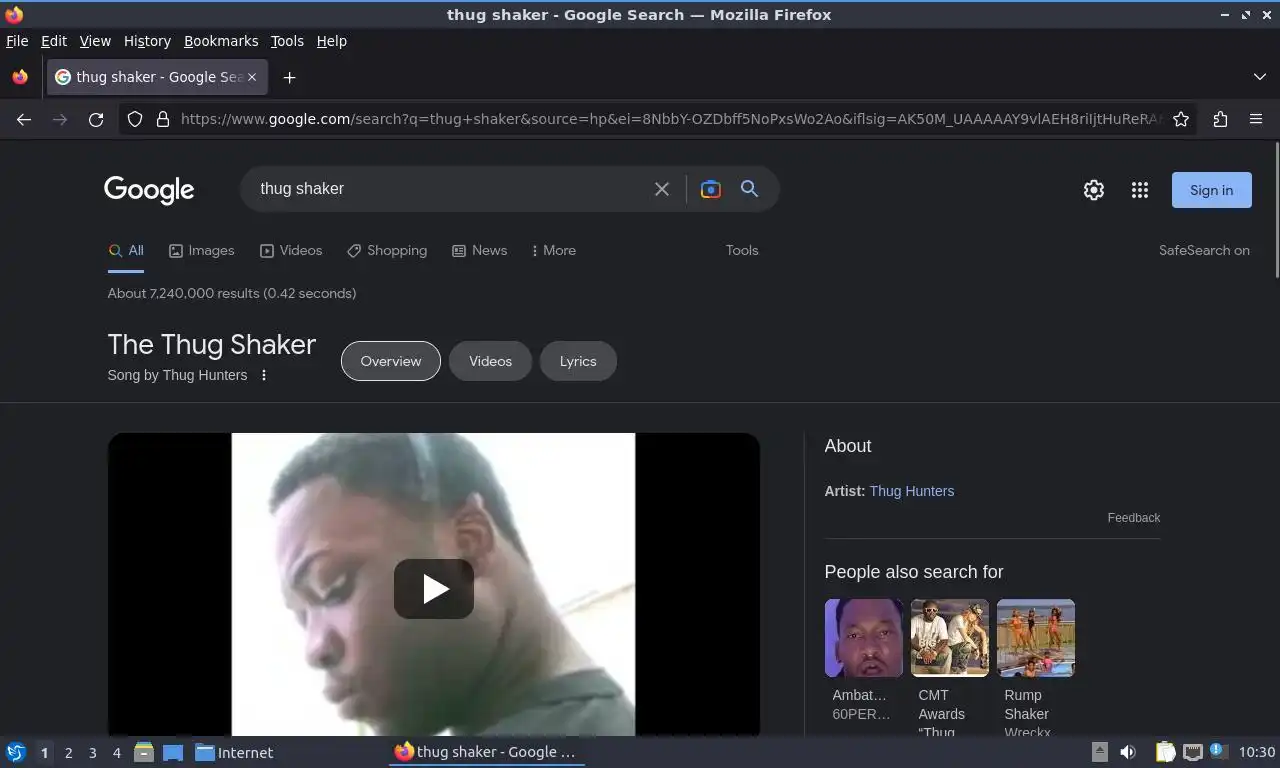Open the Bookmarks menu
The height and width of the screenshot is (768, 1280).
pyautogui.click(x=221, y=41)
